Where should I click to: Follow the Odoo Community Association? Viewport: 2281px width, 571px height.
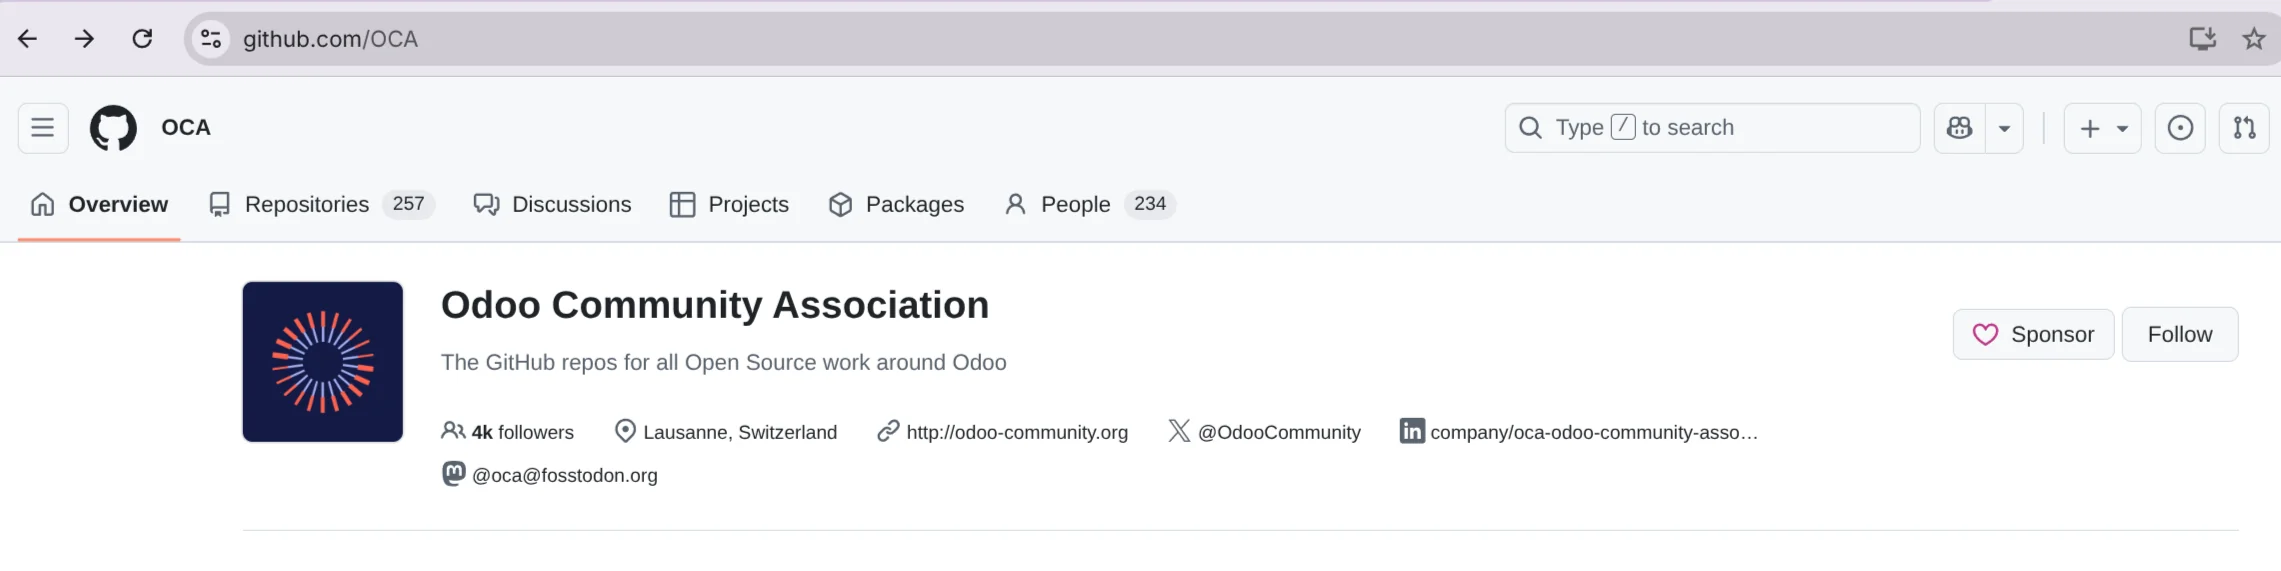(2179, 334)
